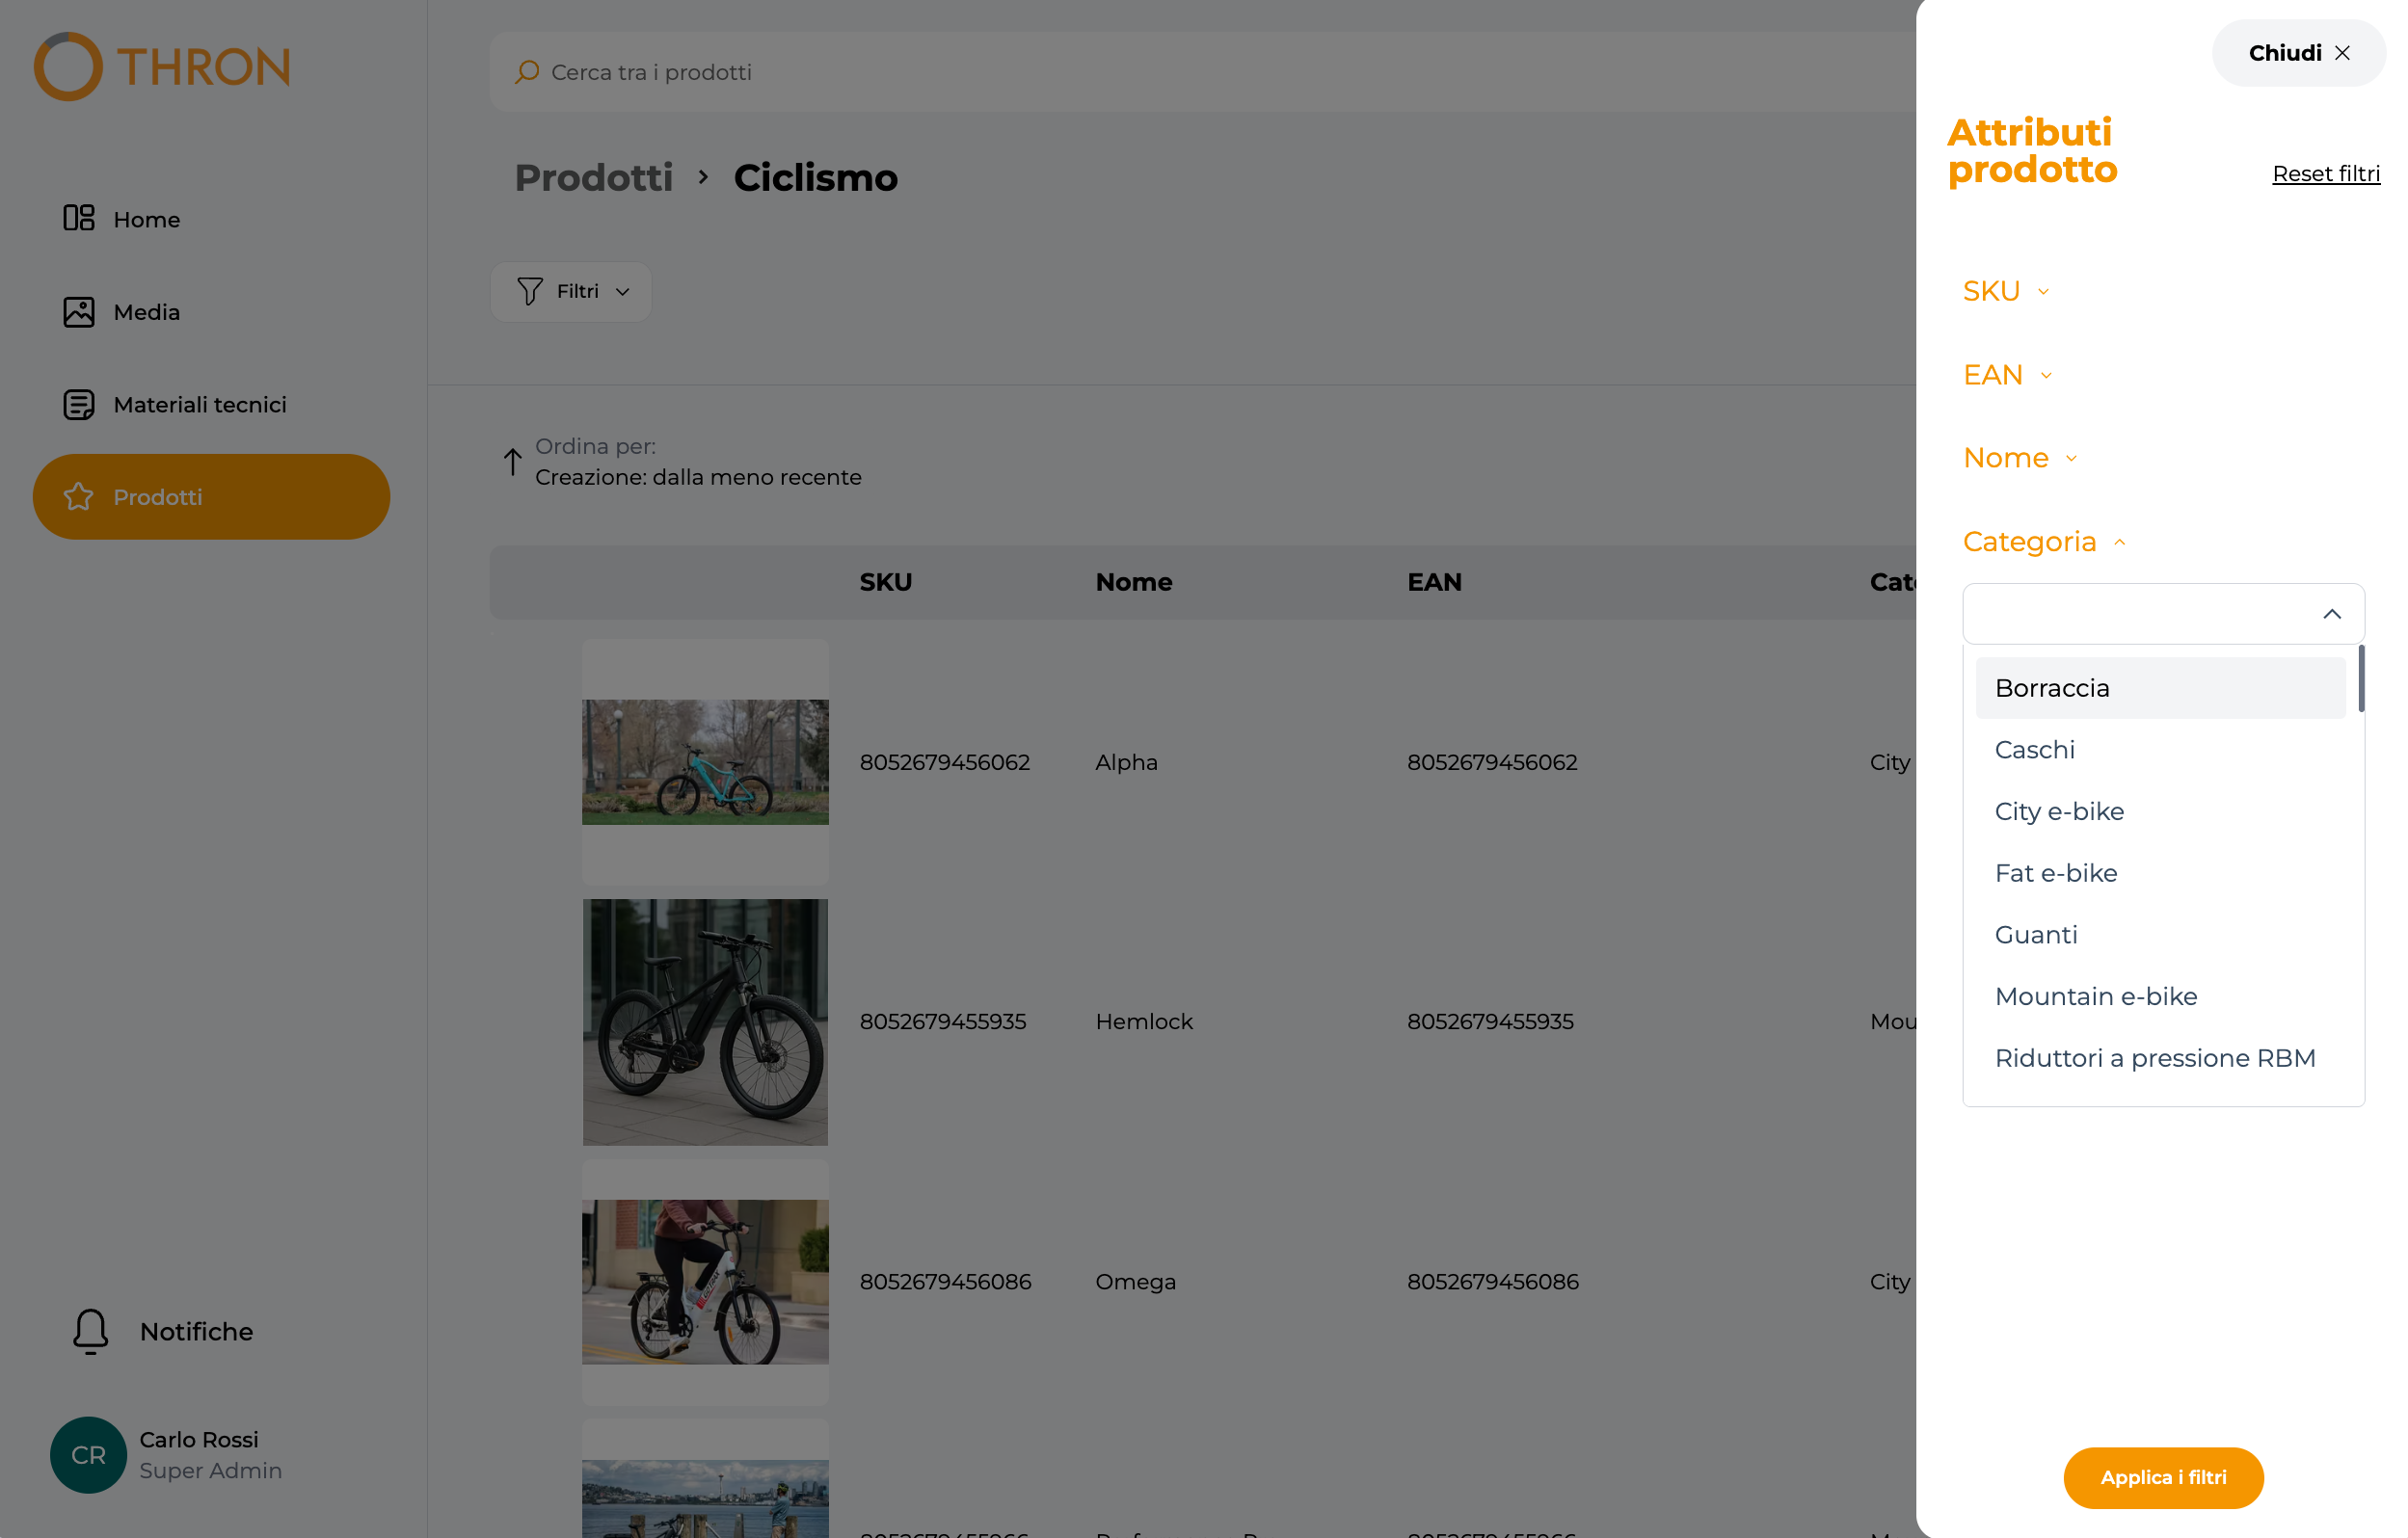The image size is (2408, 1538).
Task: Expand the EAN filter section
Action: point(2008,375)
